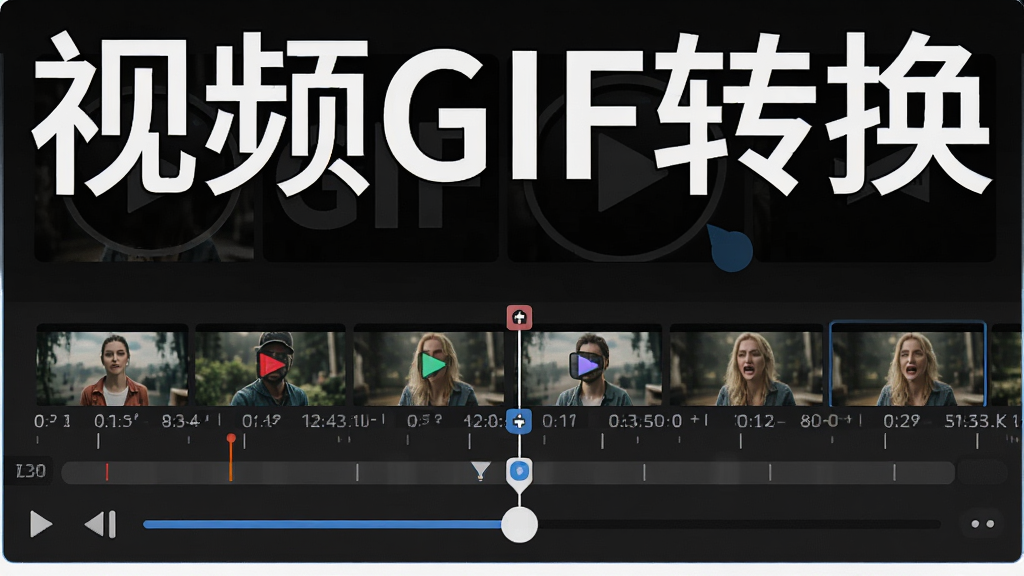Viewport: 1024px width, 576px height.
Task: Start playback with the play button
Action: (40, 524)
